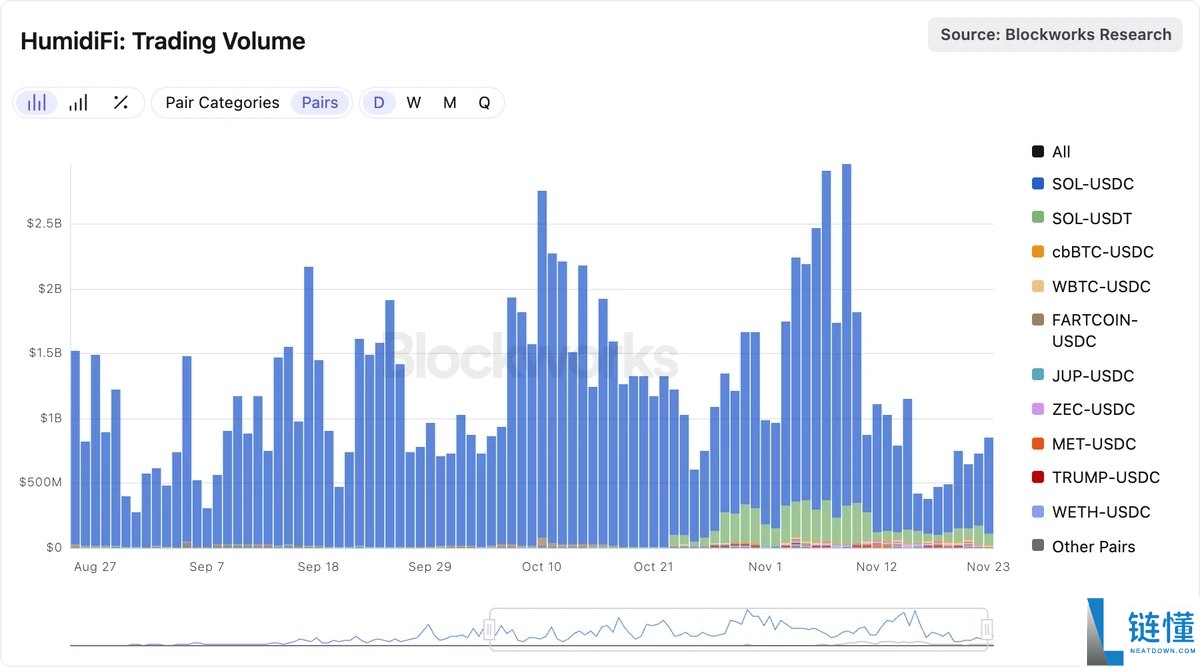Select quarterly (Q) interval
The image size is (1200, 667).
click(484, 103)
